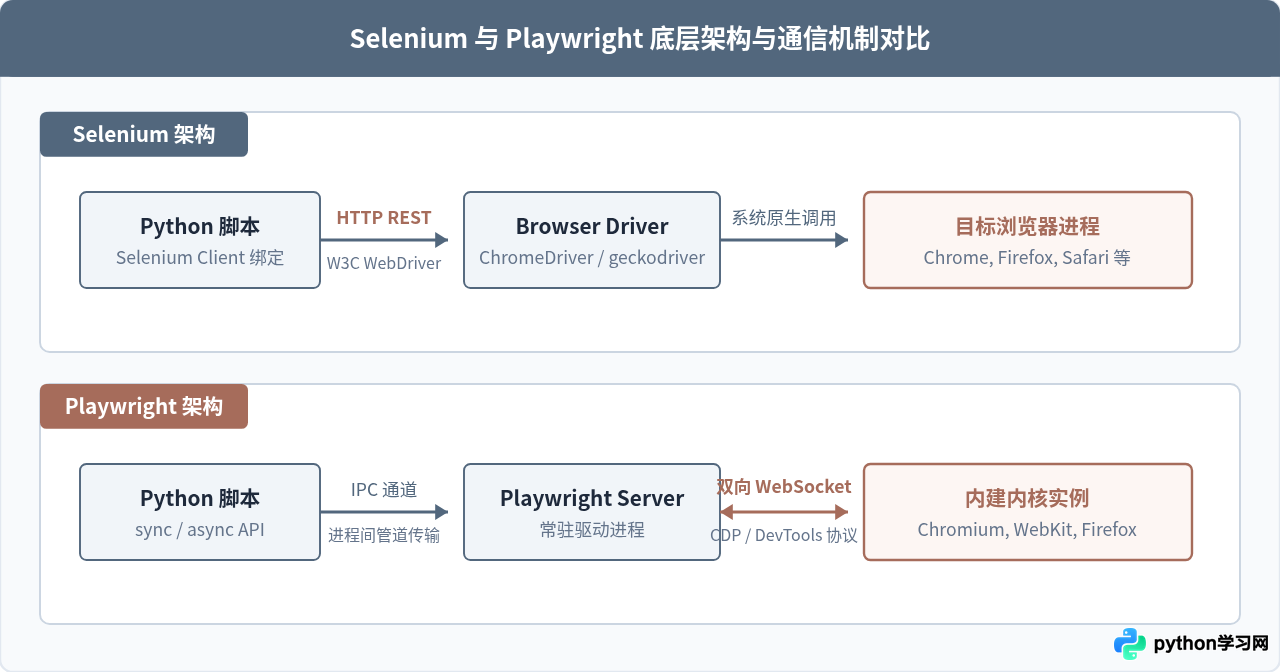Click the Python 脚本 box with sync / async API
This screenshot has width=1280, height=672.
[x=200, y=512]
